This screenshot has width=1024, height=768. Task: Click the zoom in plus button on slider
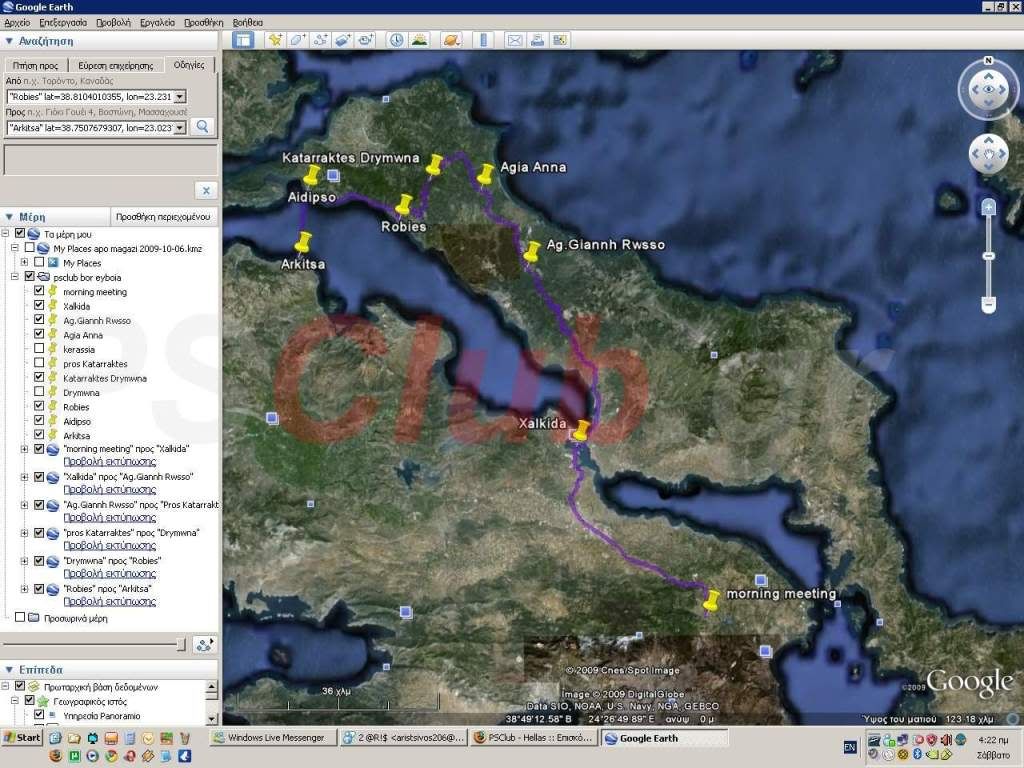(x=988, y=208)
